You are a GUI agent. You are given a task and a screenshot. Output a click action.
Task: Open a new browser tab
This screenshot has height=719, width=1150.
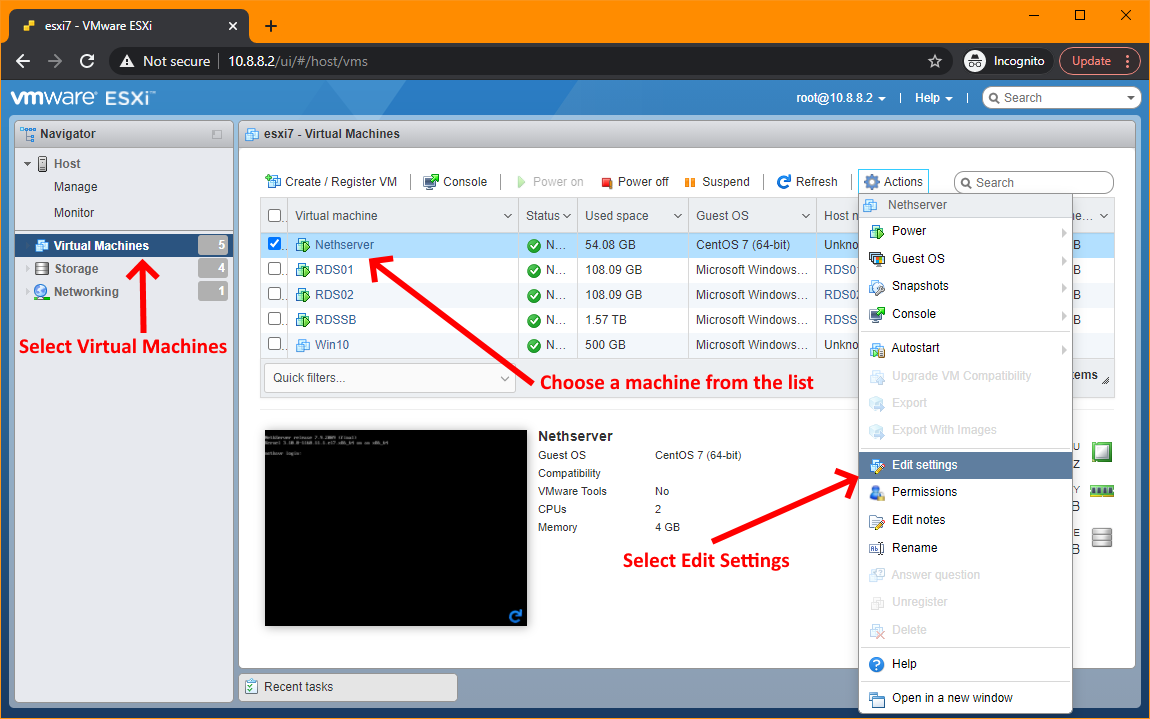point(271,26)
